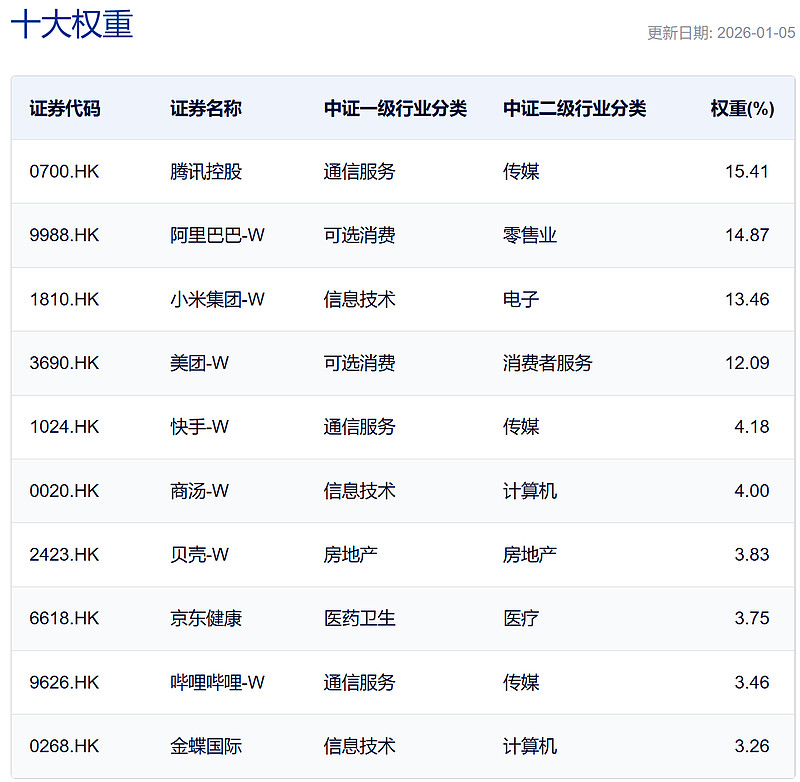The image size is (800, 782).
Task: Click the 证券代码 column header
Action: point(65,108)
